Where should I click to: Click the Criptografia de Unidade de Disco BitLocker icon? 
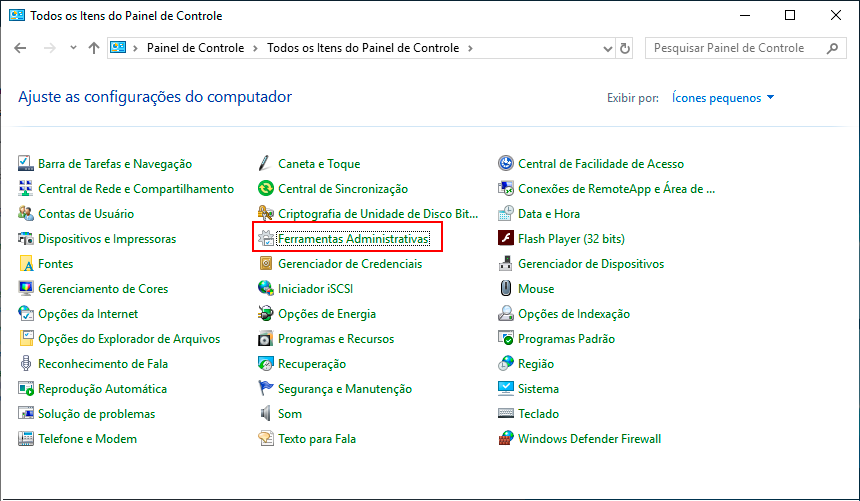tap(265, 213)
